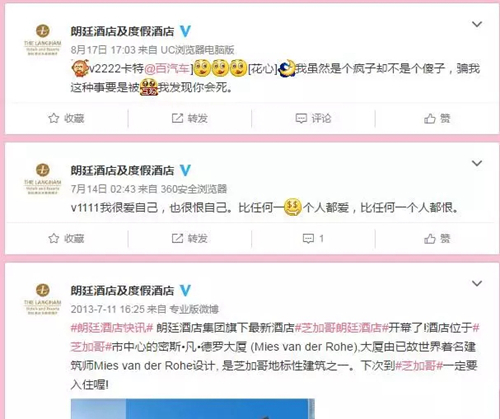Open the #朗廷酒店快讯# hashtag

point(112,328)
